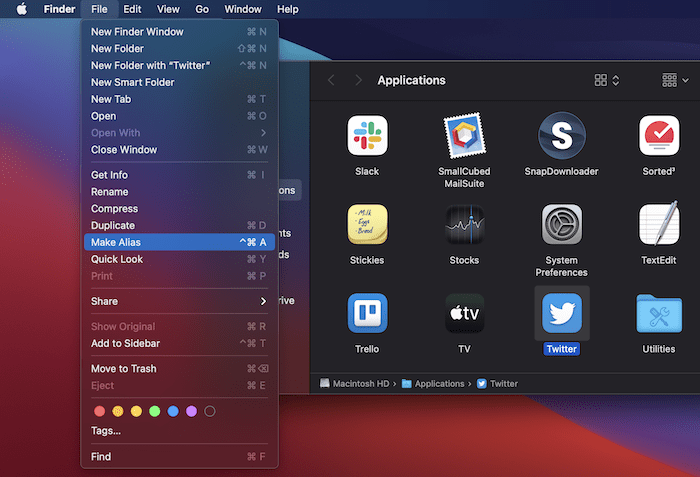Click the Twitter label under the icon
Screen dimensions: 700x477
[562, 349]
